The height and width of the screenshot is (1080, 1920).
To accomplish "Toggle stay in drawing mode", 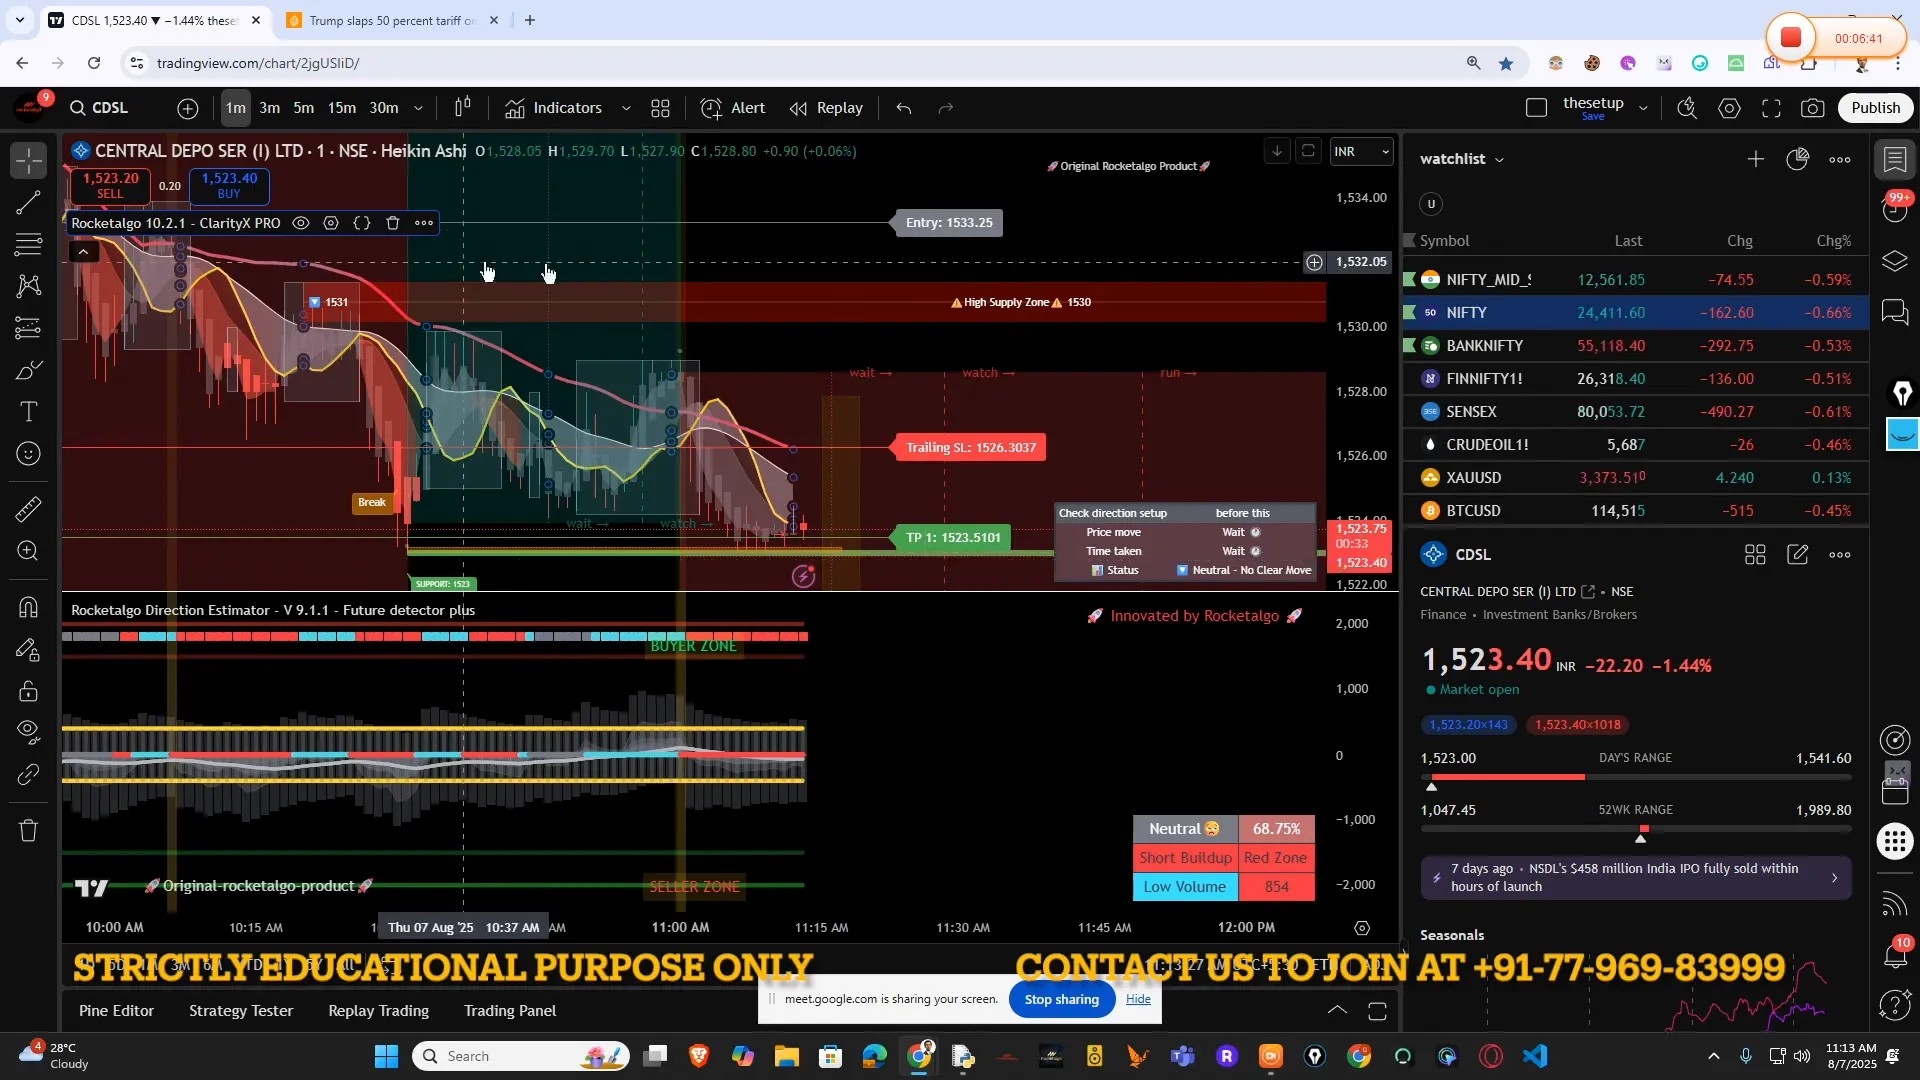I will [29, 650].
